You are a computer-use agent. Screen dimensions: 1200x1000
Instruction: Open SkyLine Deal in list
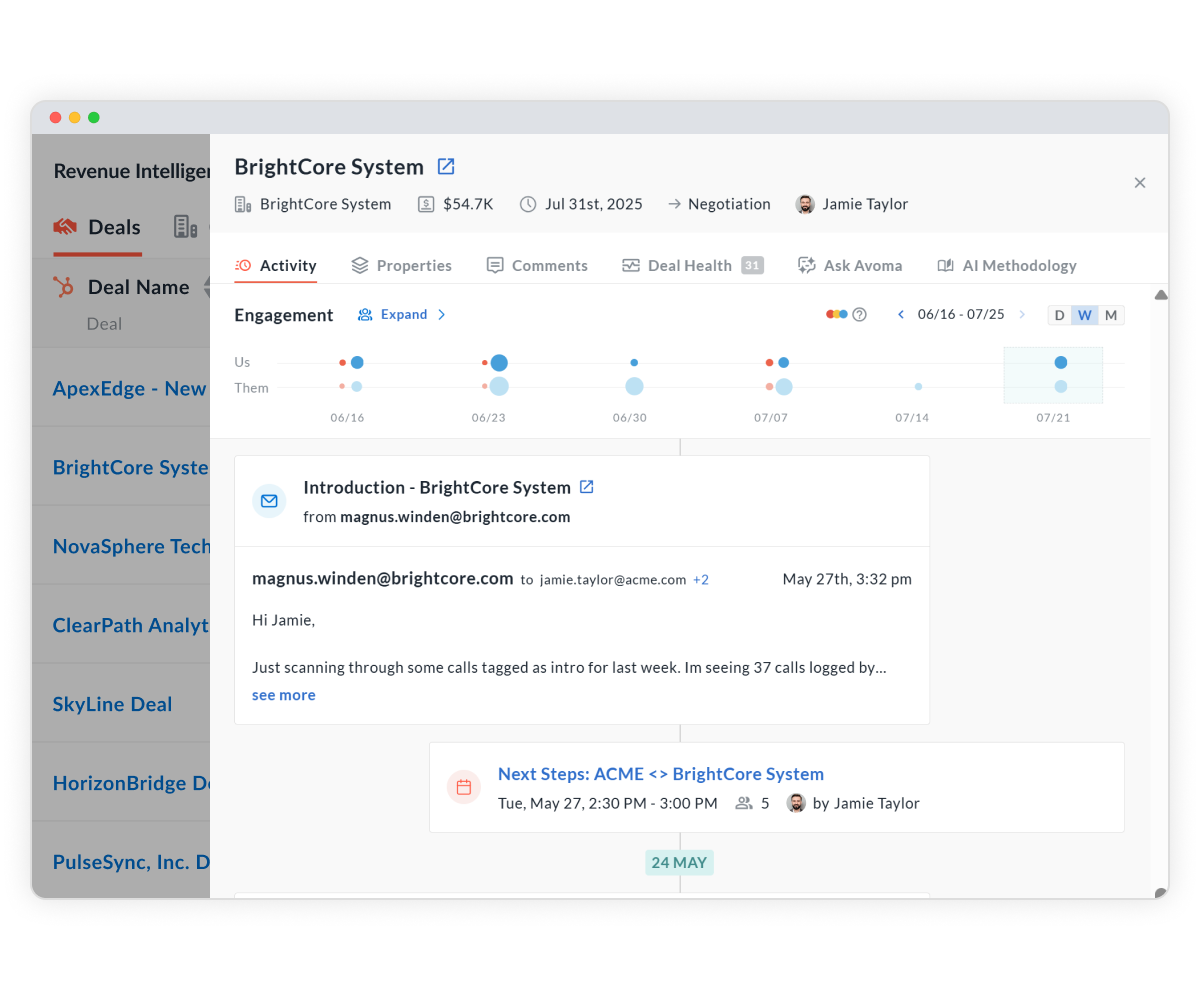pos(112,704)
